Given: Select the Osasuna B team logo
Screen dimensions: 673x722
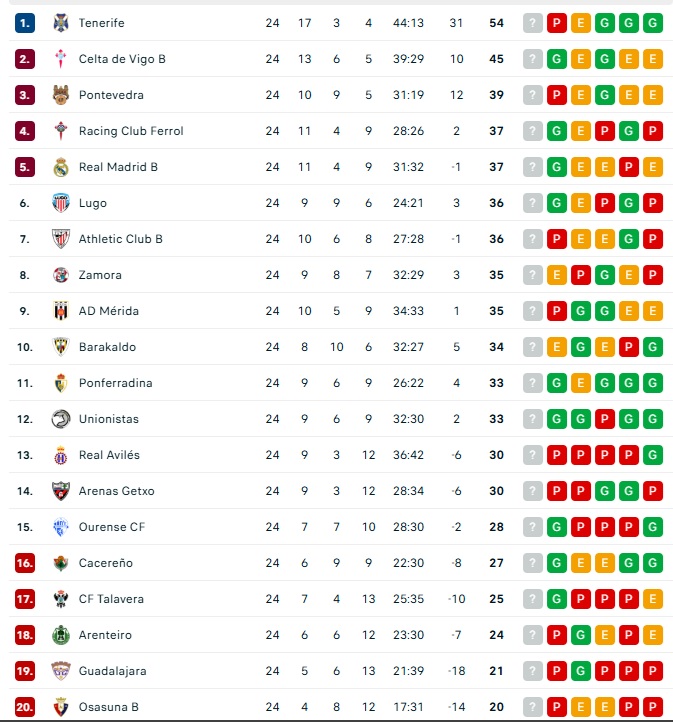Looking at the screenshot, I should click(x=60, y=707).
